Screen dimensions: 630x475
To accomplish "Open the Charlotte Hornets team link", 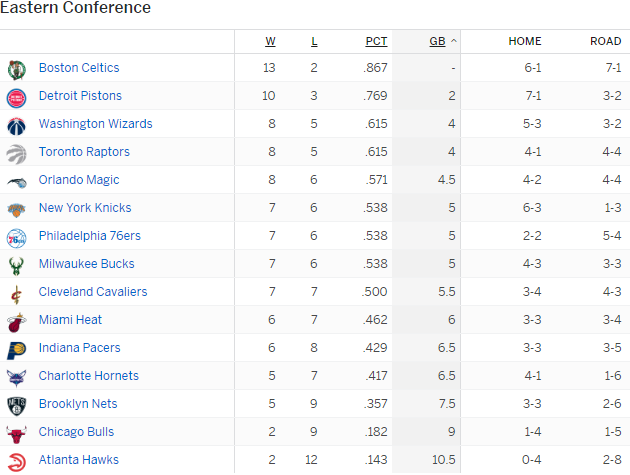I will 88,376.
